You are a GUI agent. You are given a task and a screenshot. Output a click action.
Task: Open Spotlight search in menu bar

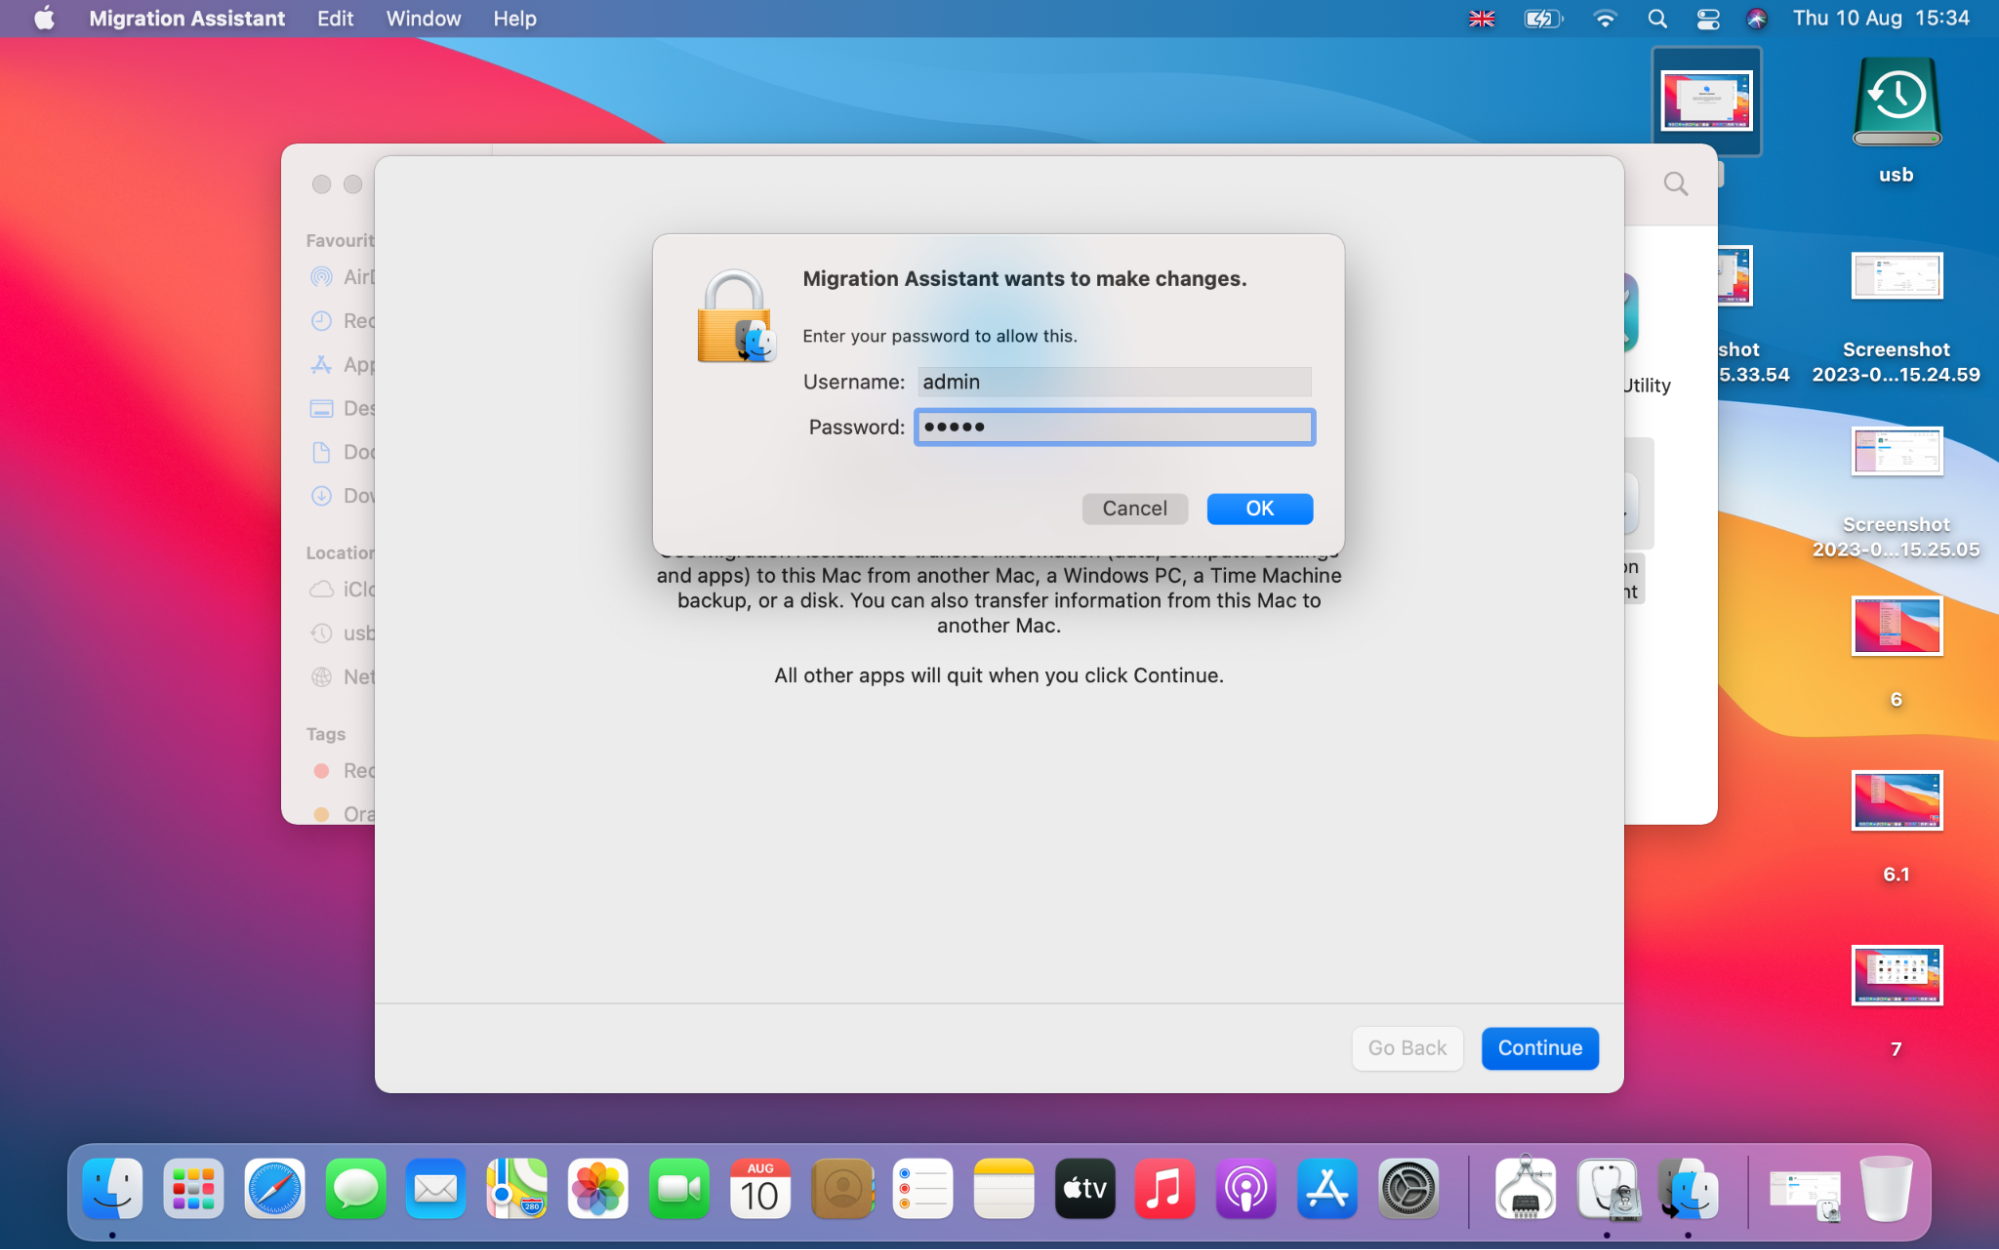1657,18
